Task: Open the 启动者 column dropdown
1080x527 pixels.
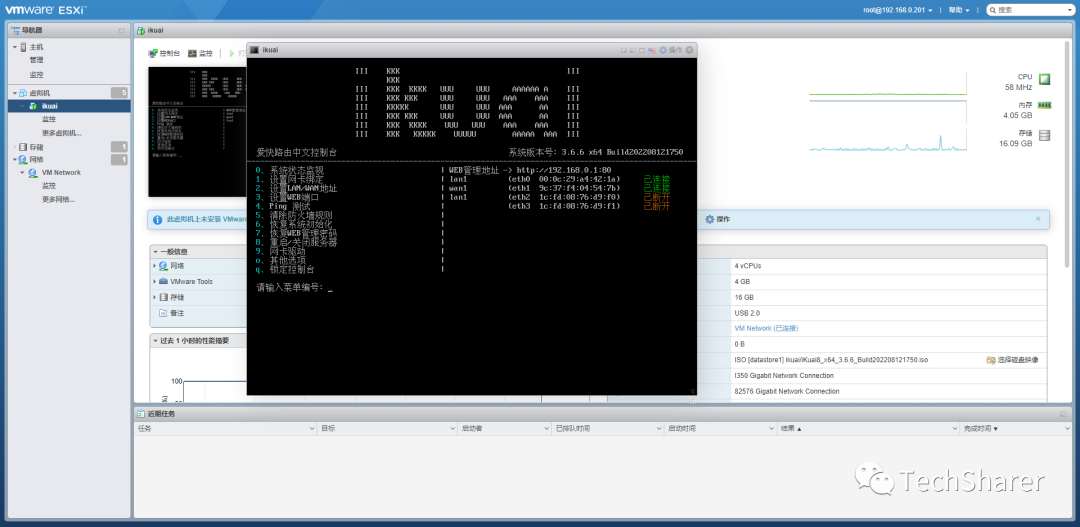Action: pos(546,428)
